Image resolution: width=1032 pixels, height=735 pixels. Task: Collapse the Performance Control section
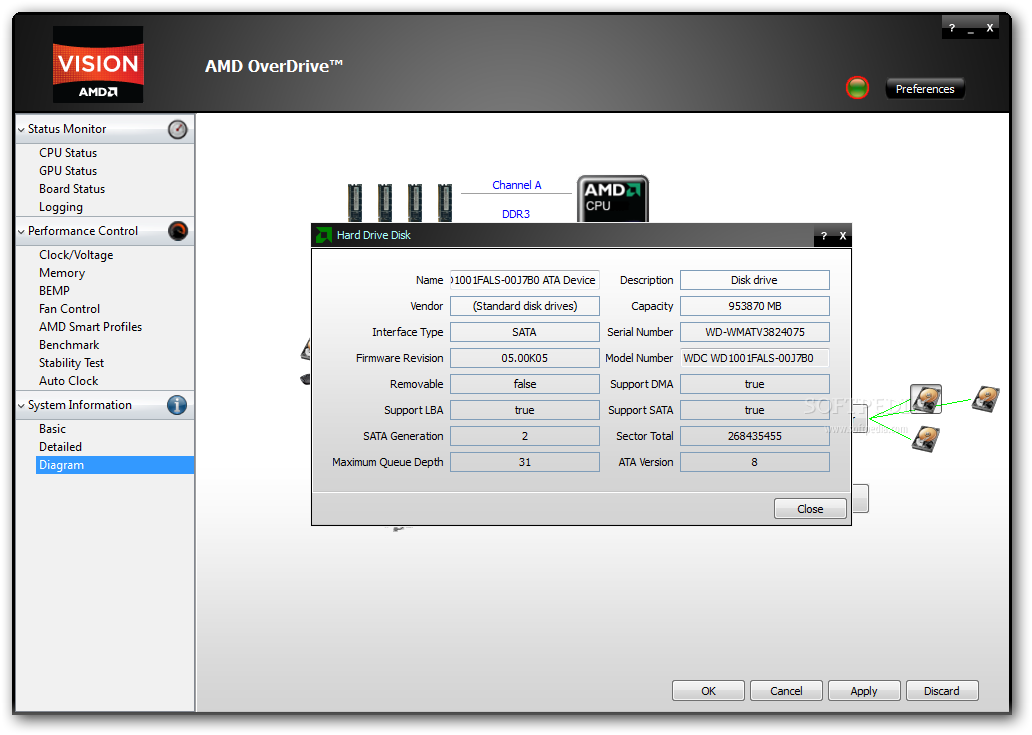pyautogui.click(x=22, y=232)
